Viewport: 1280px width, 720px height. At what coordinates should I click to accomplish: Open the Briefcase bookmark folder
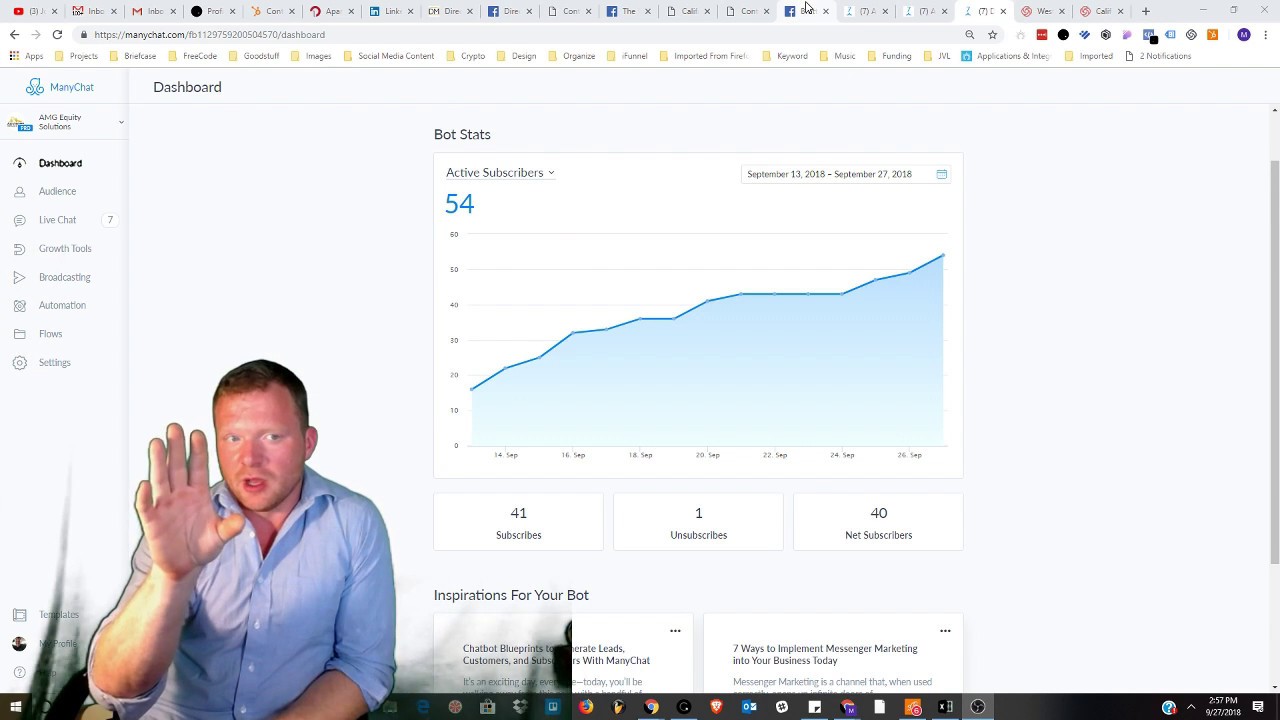coord(133,56)
